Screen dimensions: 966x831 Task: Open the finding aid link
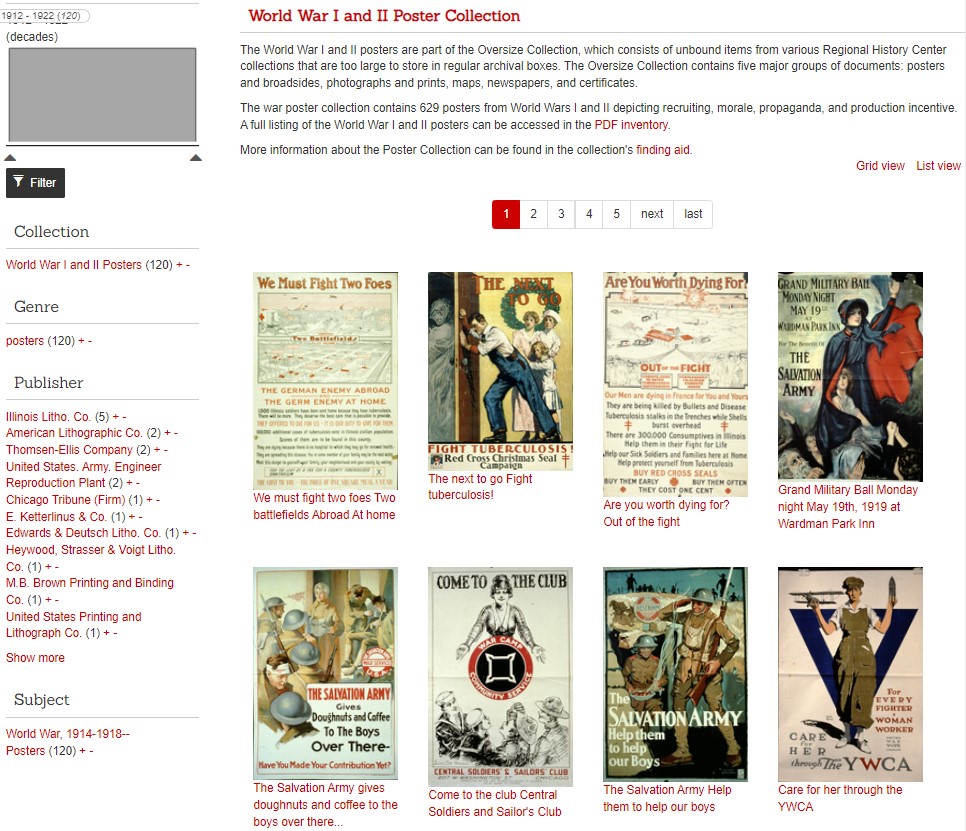coord(663,150)
